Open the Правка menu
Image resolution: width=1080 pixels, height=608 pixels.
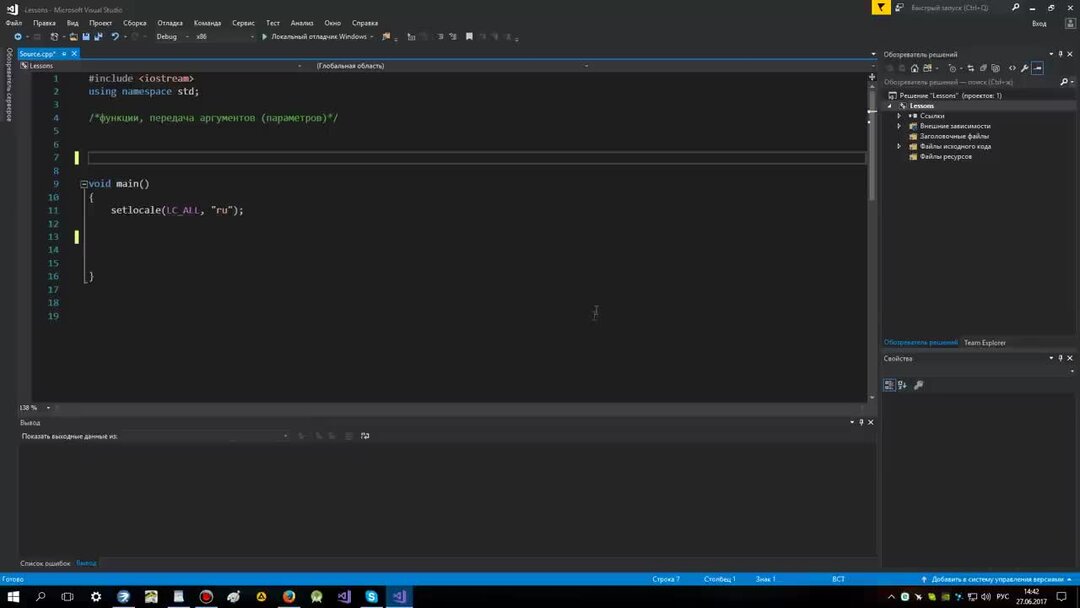tap(44, 23)
